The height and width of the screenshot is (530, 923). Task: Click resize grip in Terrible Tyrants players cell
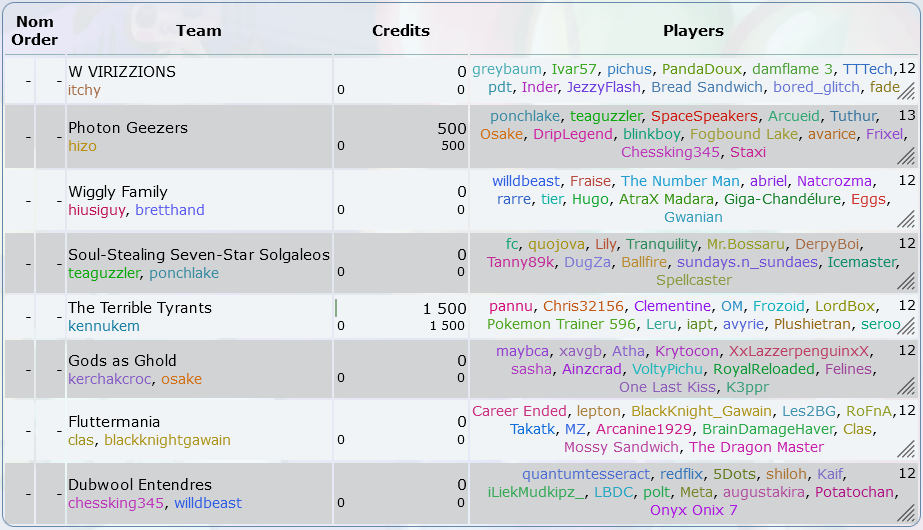[x=907, y=326]
